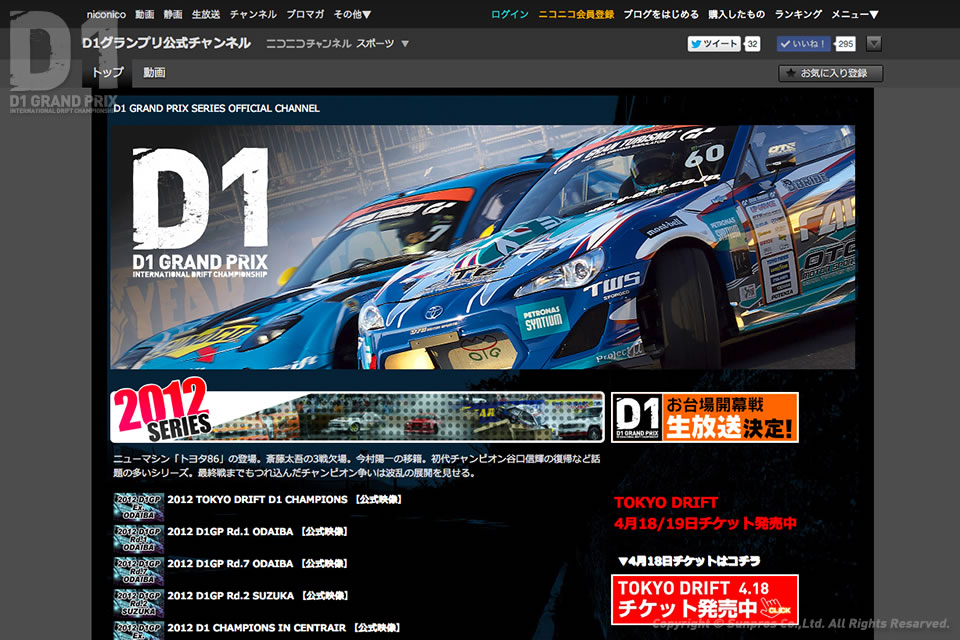Open the ランキング link
The width and height of the screenshot is (960, 640).
coord(798,14)
